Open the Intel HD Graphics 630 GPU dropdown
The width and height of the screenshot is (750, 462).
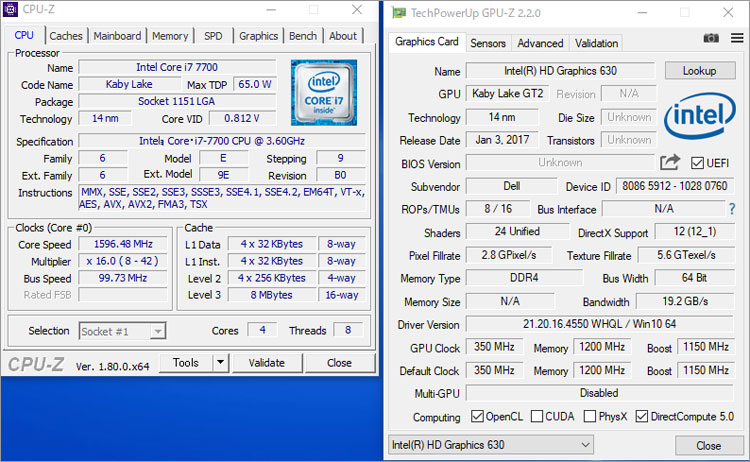491,445
